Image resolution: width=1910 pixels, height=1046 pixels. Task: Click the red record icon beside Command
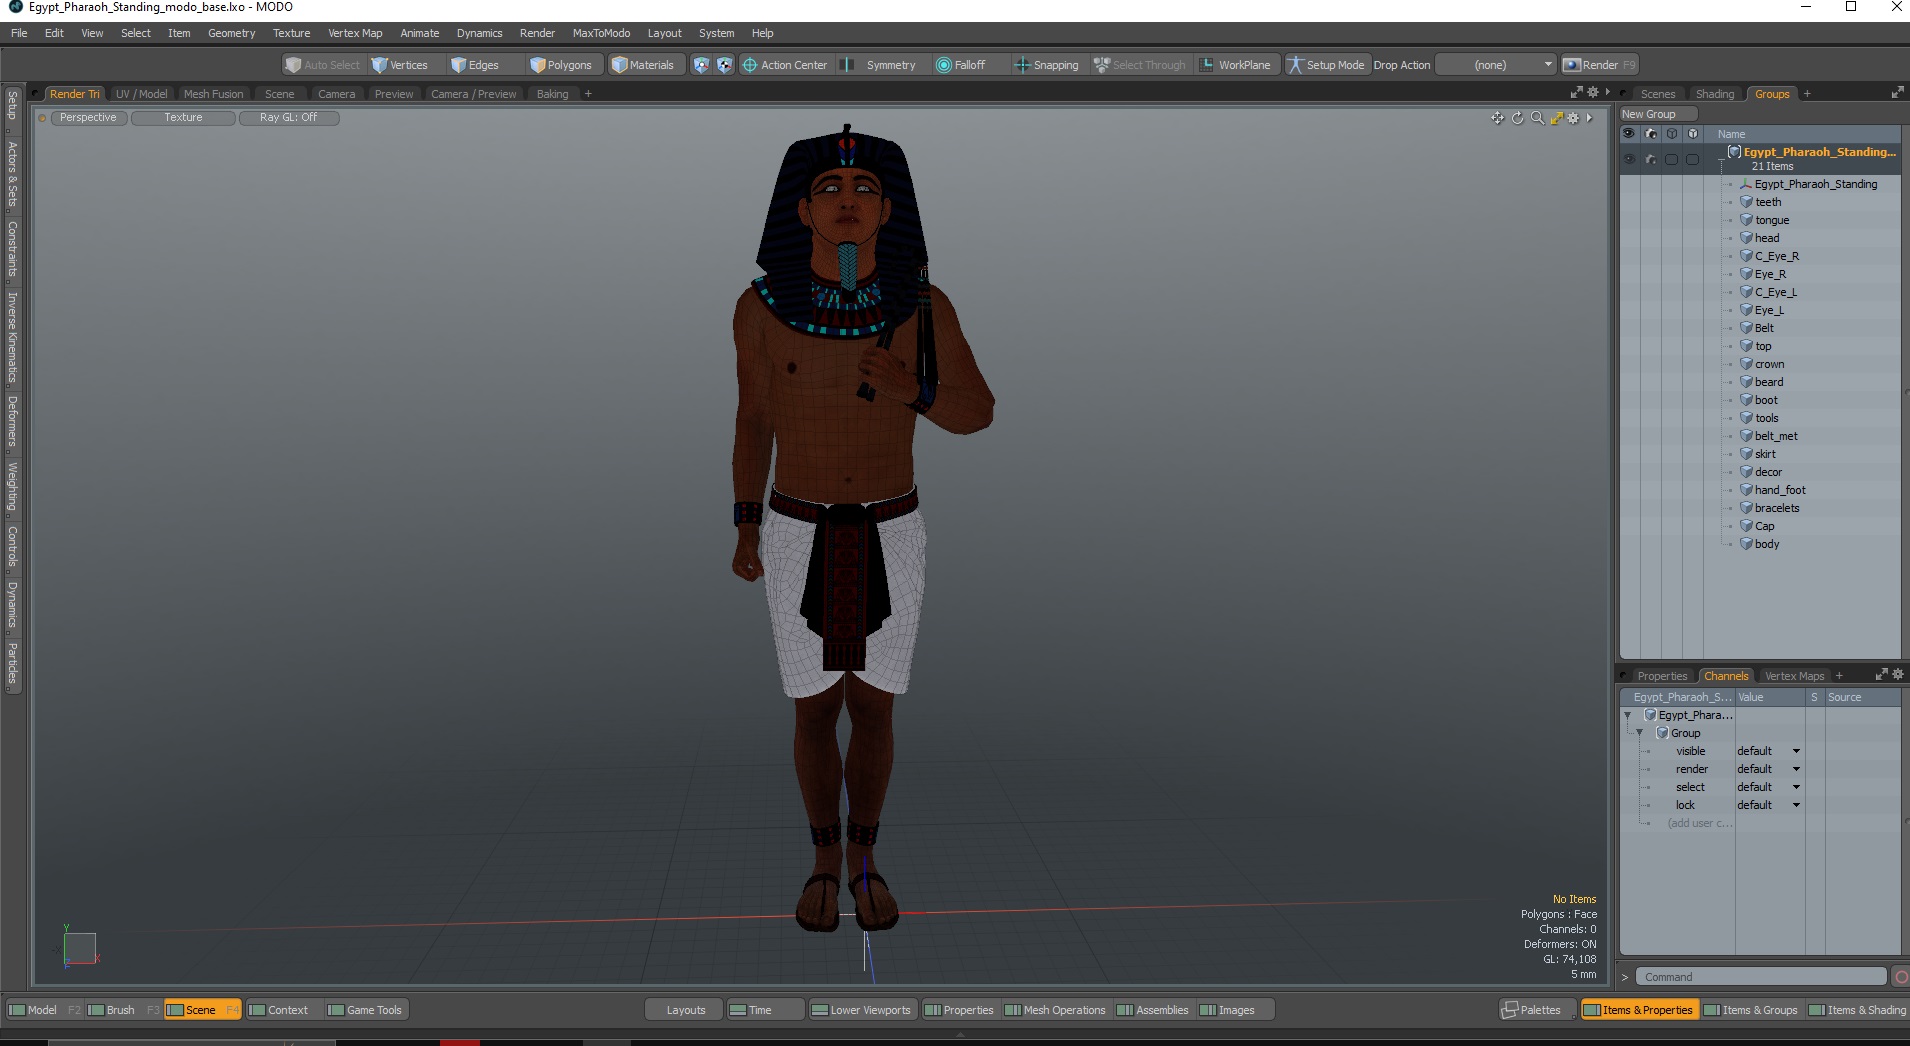pos(1901,977)
